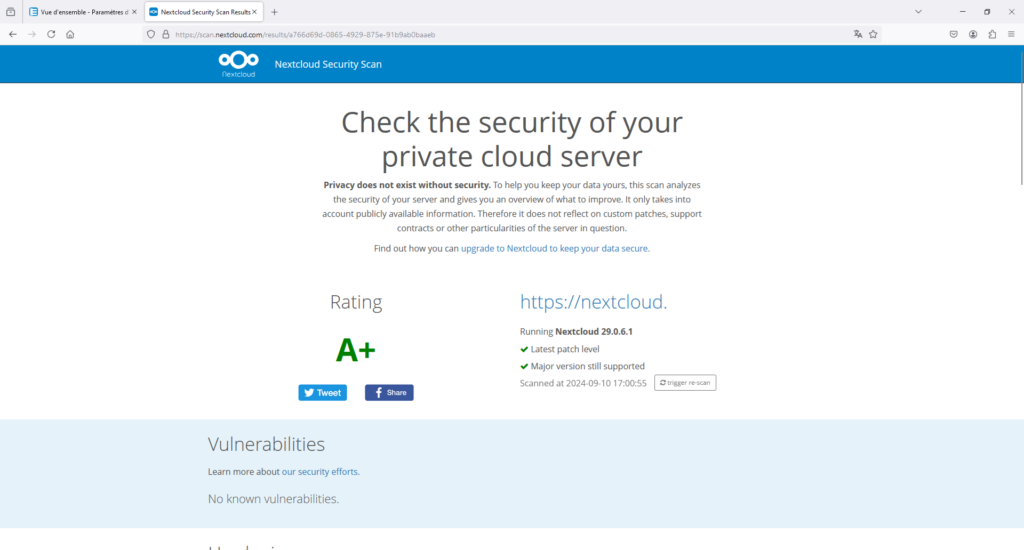The width and height of the screenshot is (1024, 550).
Task: Open the upgrade to Nextcloud link
Action: point(554,248)
